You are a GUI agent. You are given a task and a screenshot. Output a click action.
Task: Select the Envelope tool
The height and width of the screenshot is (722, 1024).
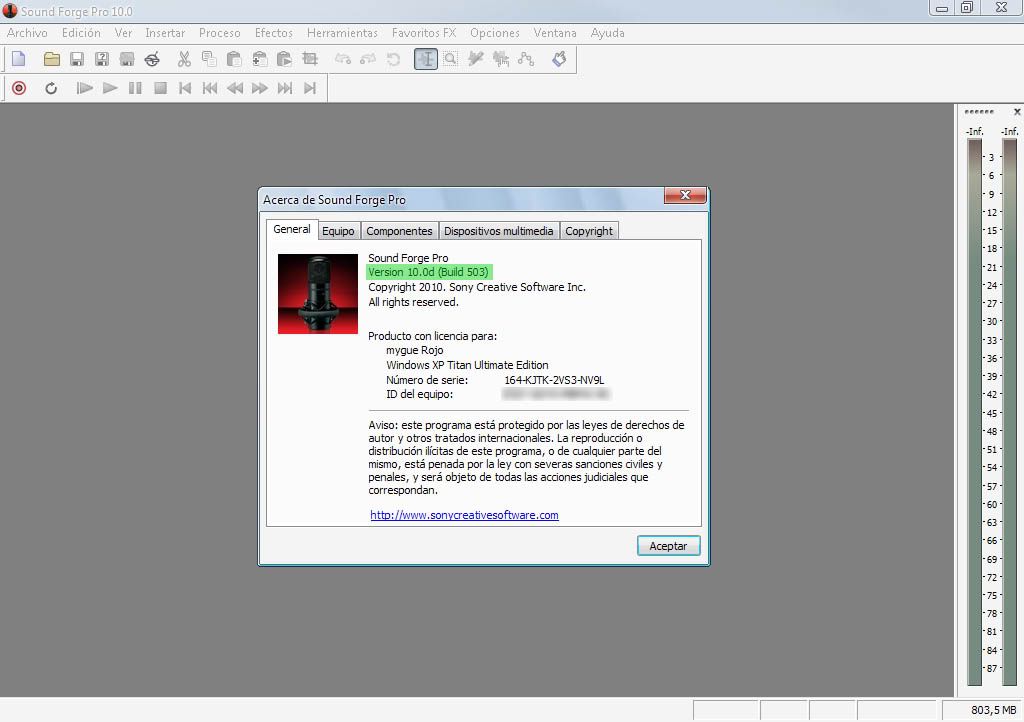(526, 59)
